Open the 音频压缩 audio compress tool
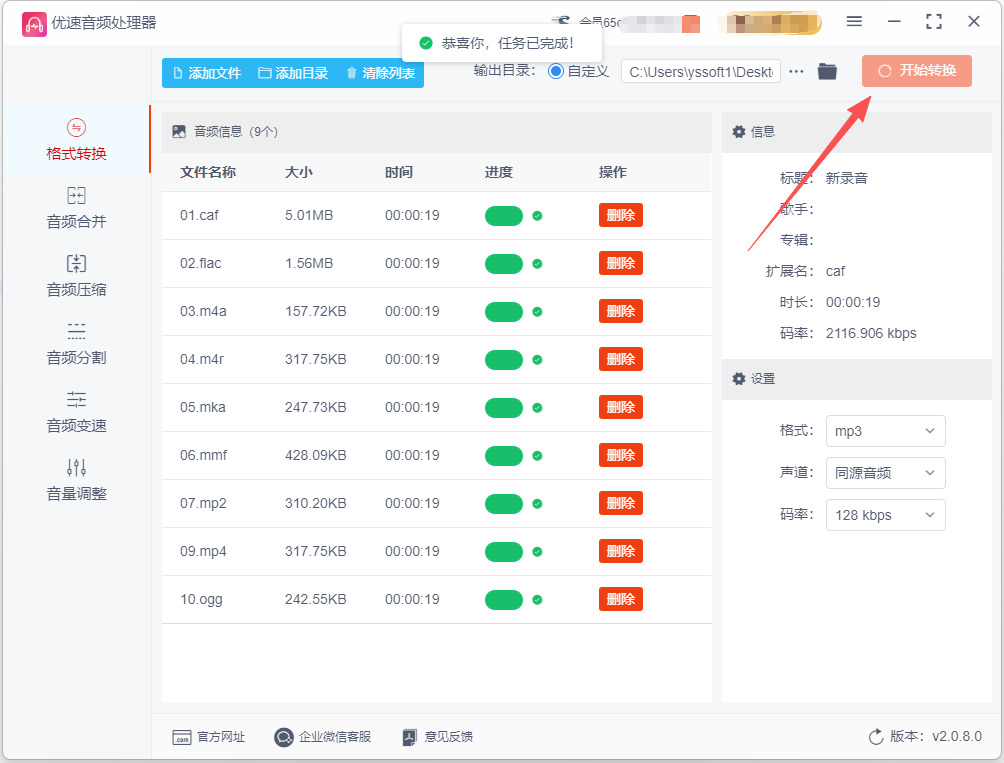 (x=76, y=275)
